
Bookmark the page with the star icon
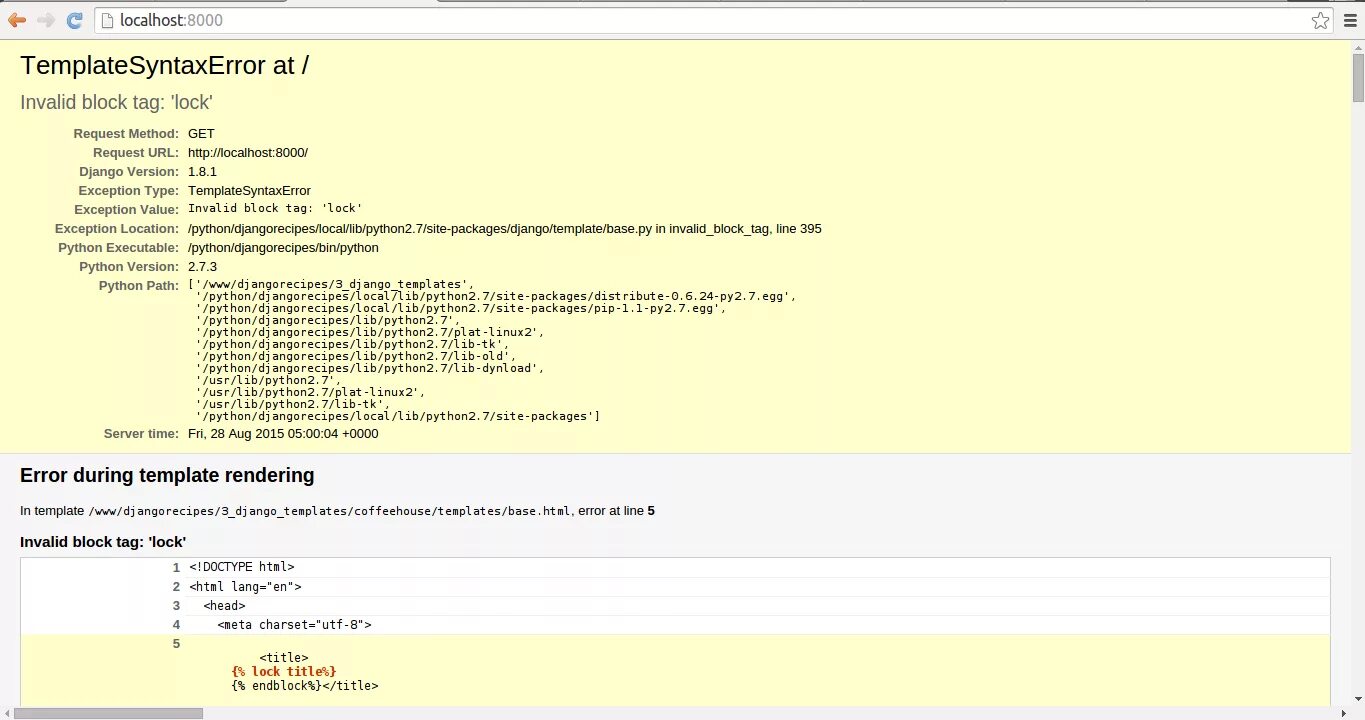[1320, 20]
